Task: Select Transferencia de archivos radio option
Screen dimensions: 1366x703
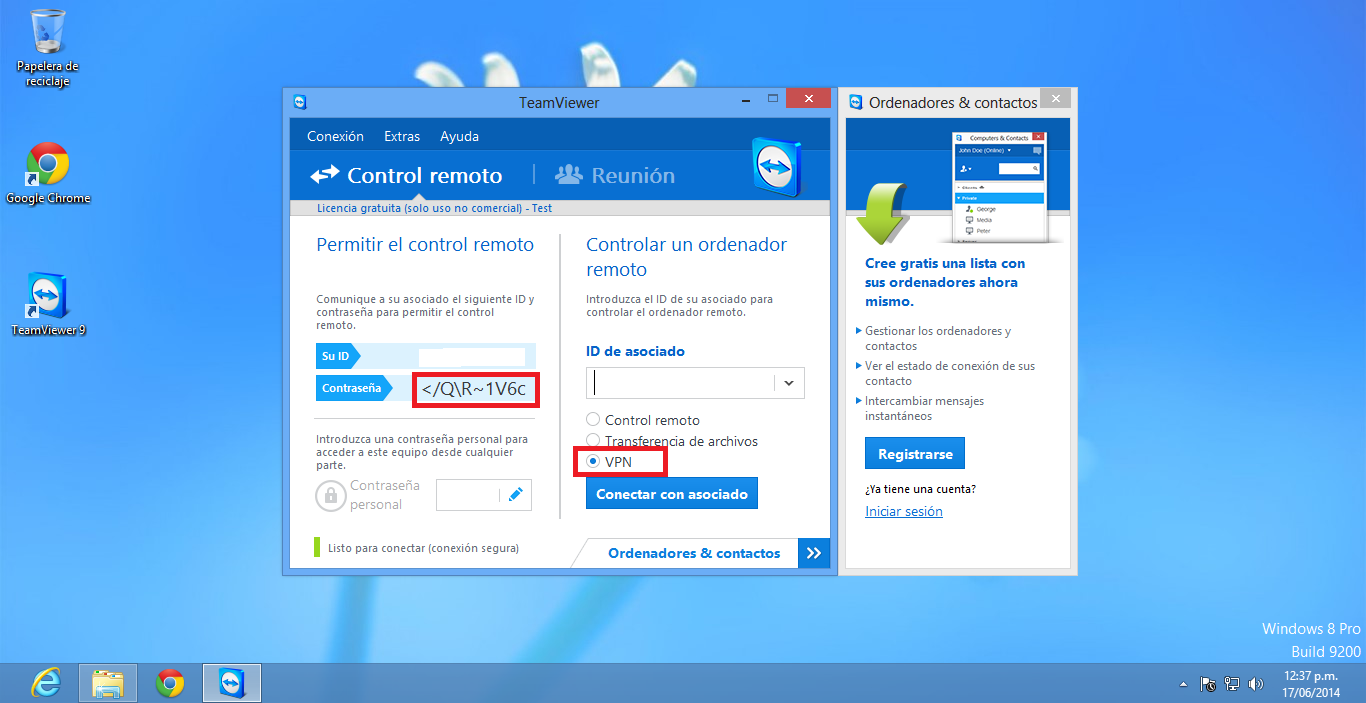Action: (x=593, y=441)
